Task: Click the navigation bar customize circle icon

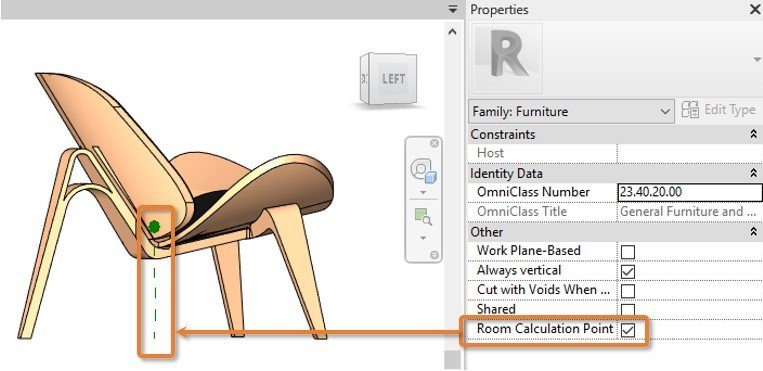Action: click(x=435, y=255)
